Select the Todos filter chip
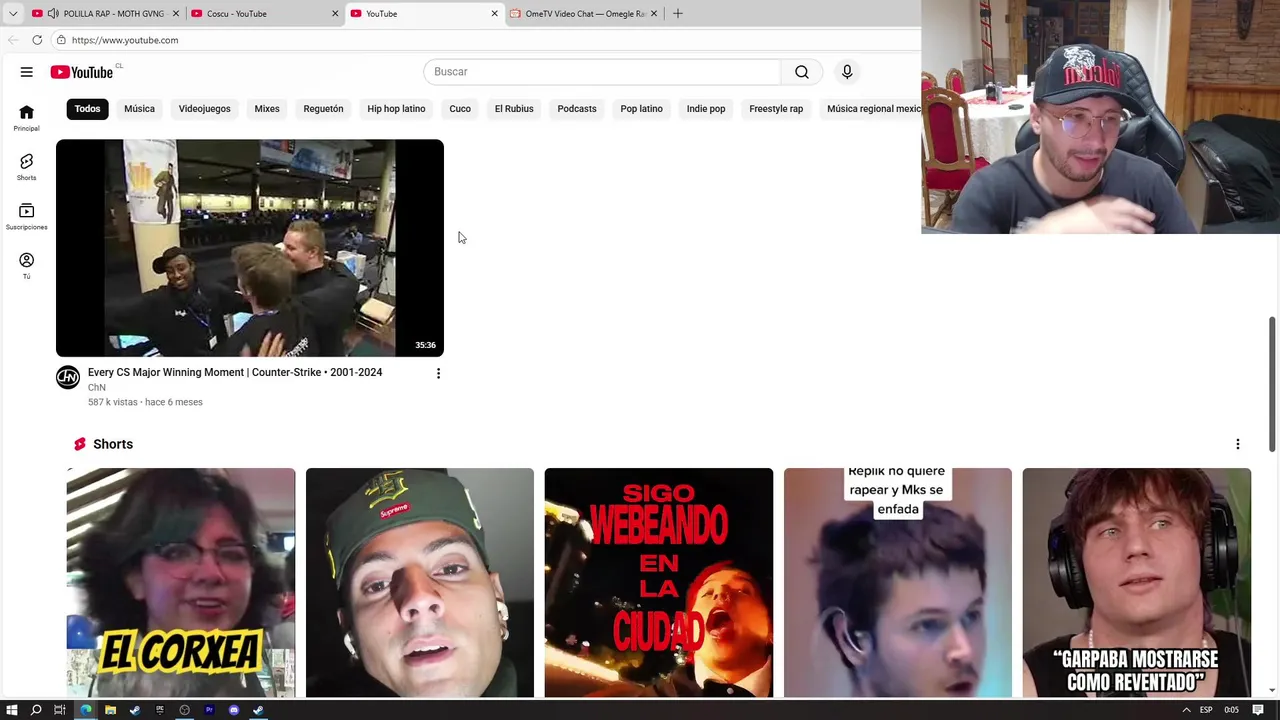Image resolution: width=1280 pixels, height=720 pixels. pos(87,108)
